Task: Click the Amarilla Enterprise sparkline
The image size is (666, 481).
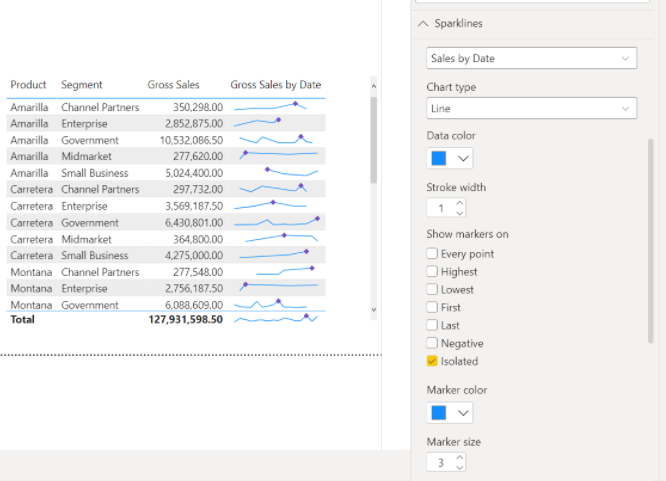Action: [x=257, y=122]
